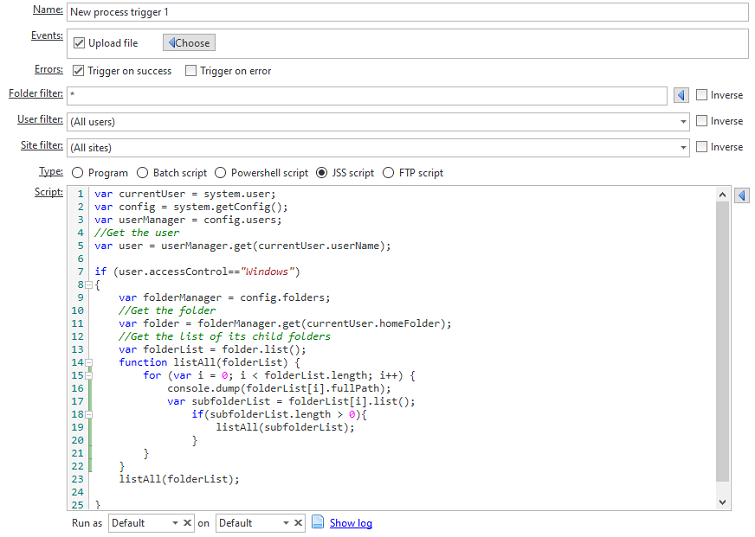The height and width of the screenshot is (537, 755).
Task: Click 'var folderList = folder.list();' line
Action: (x=212, y=350)
